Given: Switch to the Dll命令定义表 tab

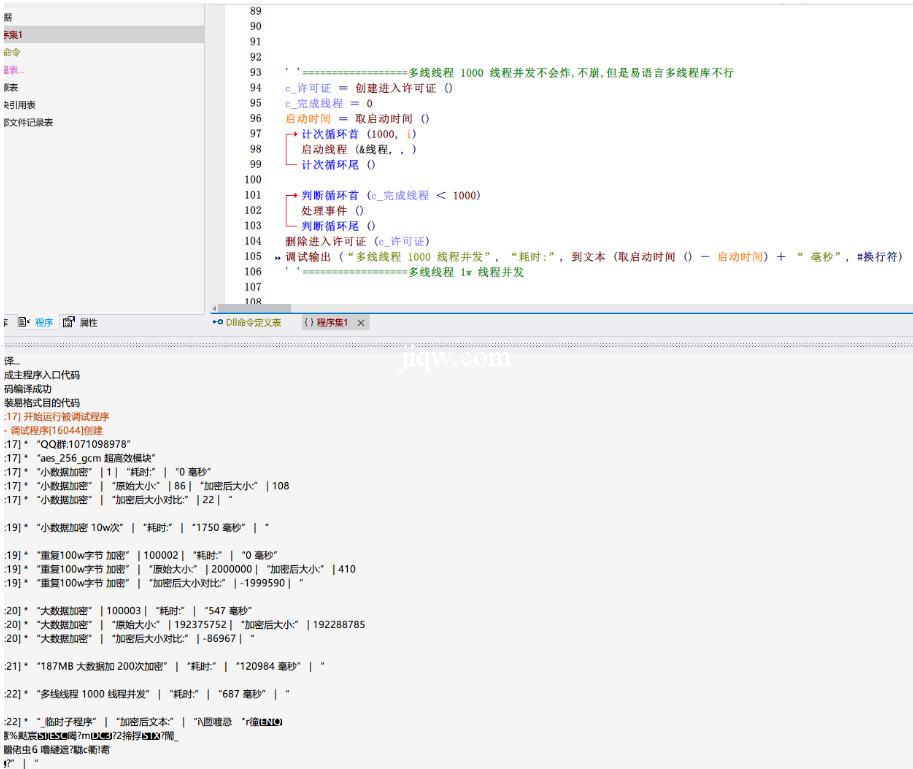Looking at the screenshot, I should tap(252, 323).
